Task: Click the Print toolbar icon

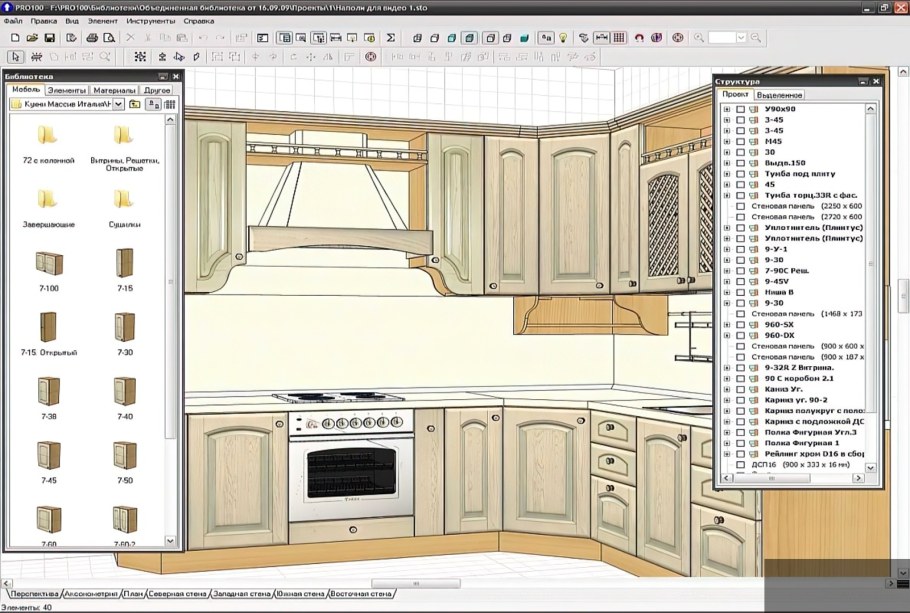Action: pyautogui.click(x=92, y=38)
